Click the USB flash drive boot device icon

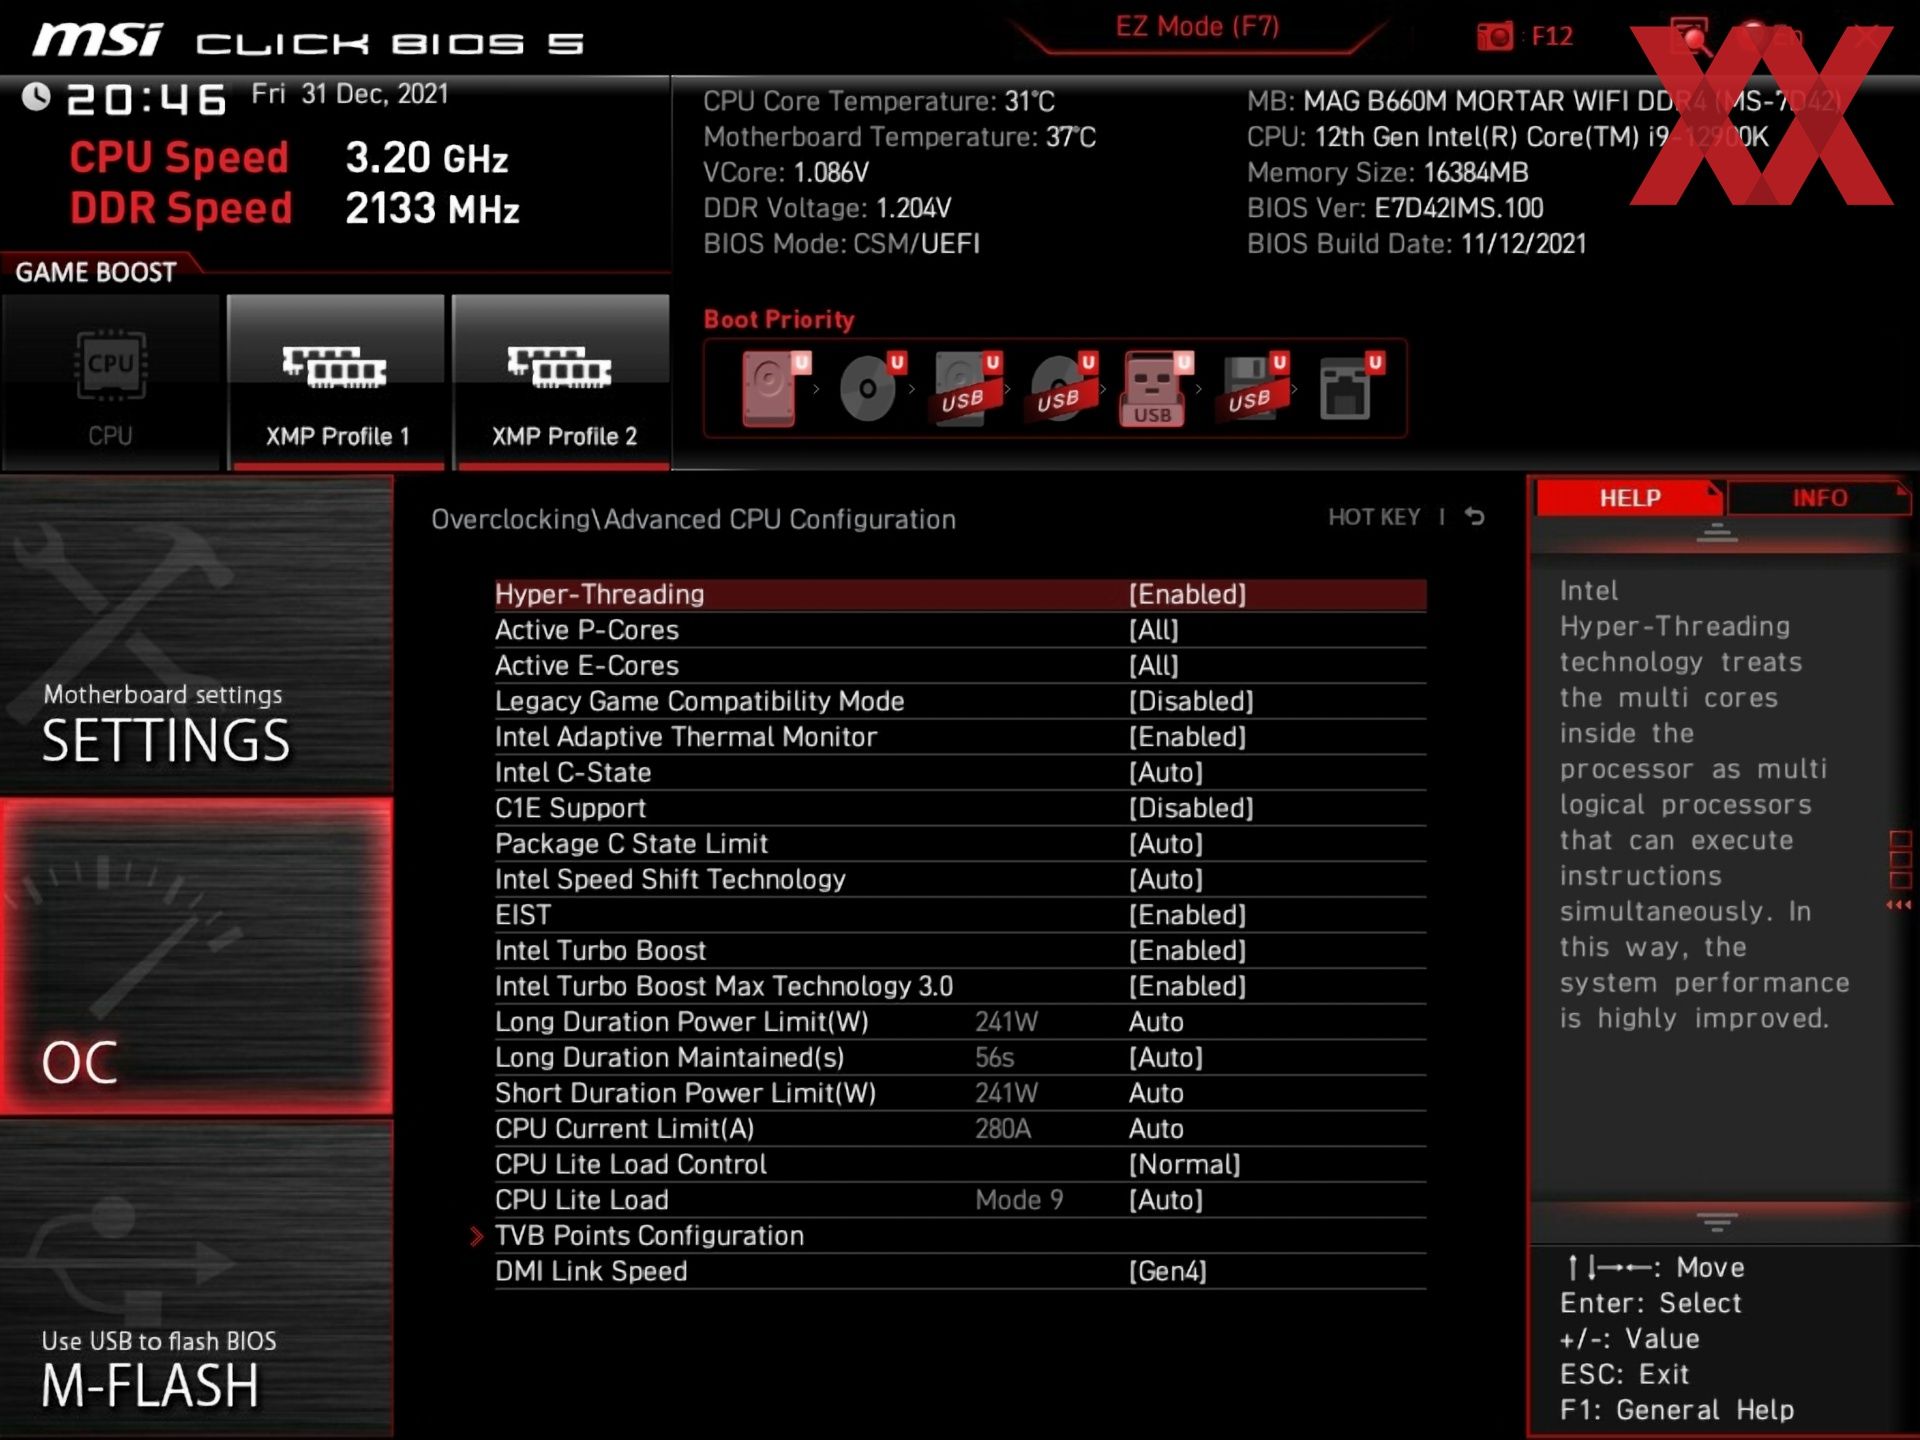click(1152, 390)
